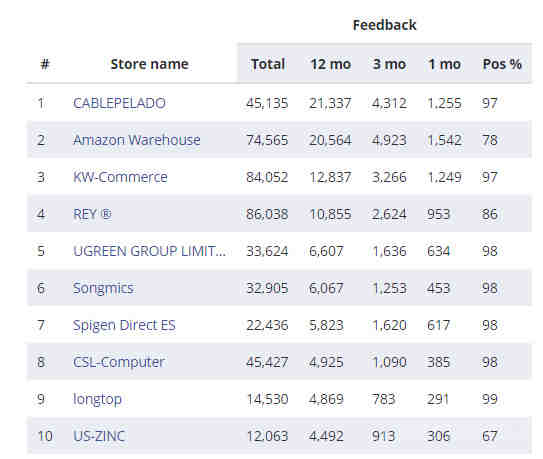Sort by the Total feedback column header
Viewport: 543px width, 459px height.
point(268,64)
